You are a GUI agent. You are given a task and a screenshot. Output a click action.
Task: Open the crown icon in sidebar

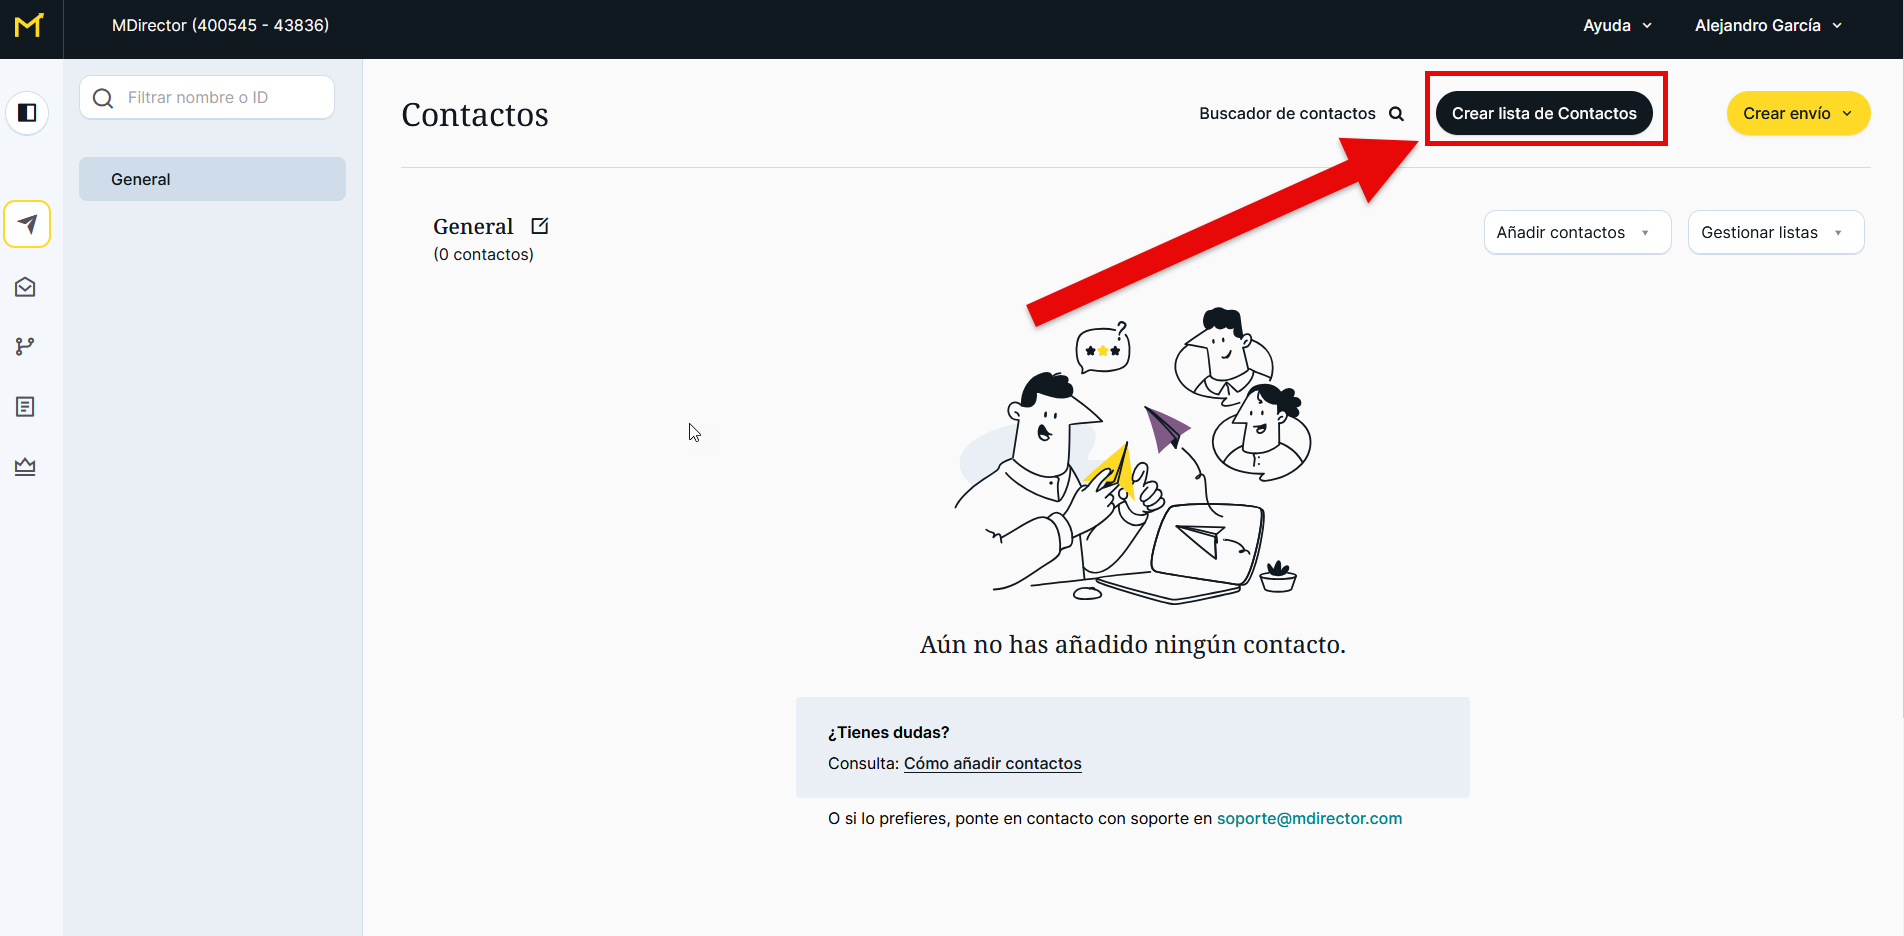pos(26,466)
